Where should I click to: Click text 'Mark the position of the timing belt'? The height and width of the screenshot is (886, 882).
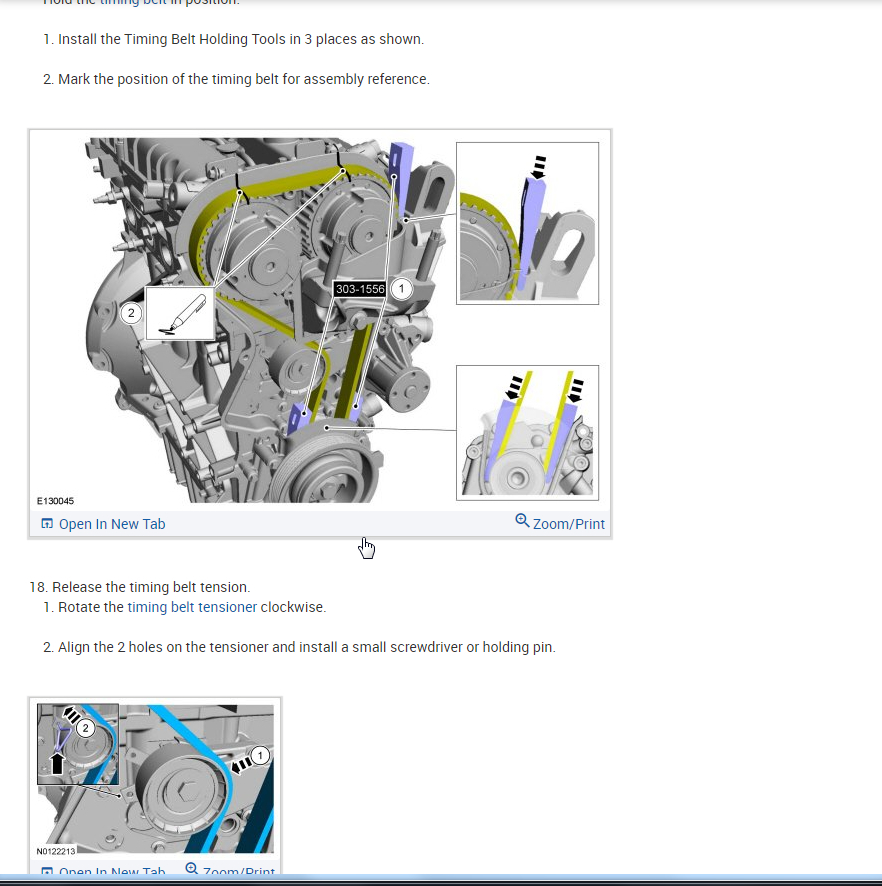(168, 79)
